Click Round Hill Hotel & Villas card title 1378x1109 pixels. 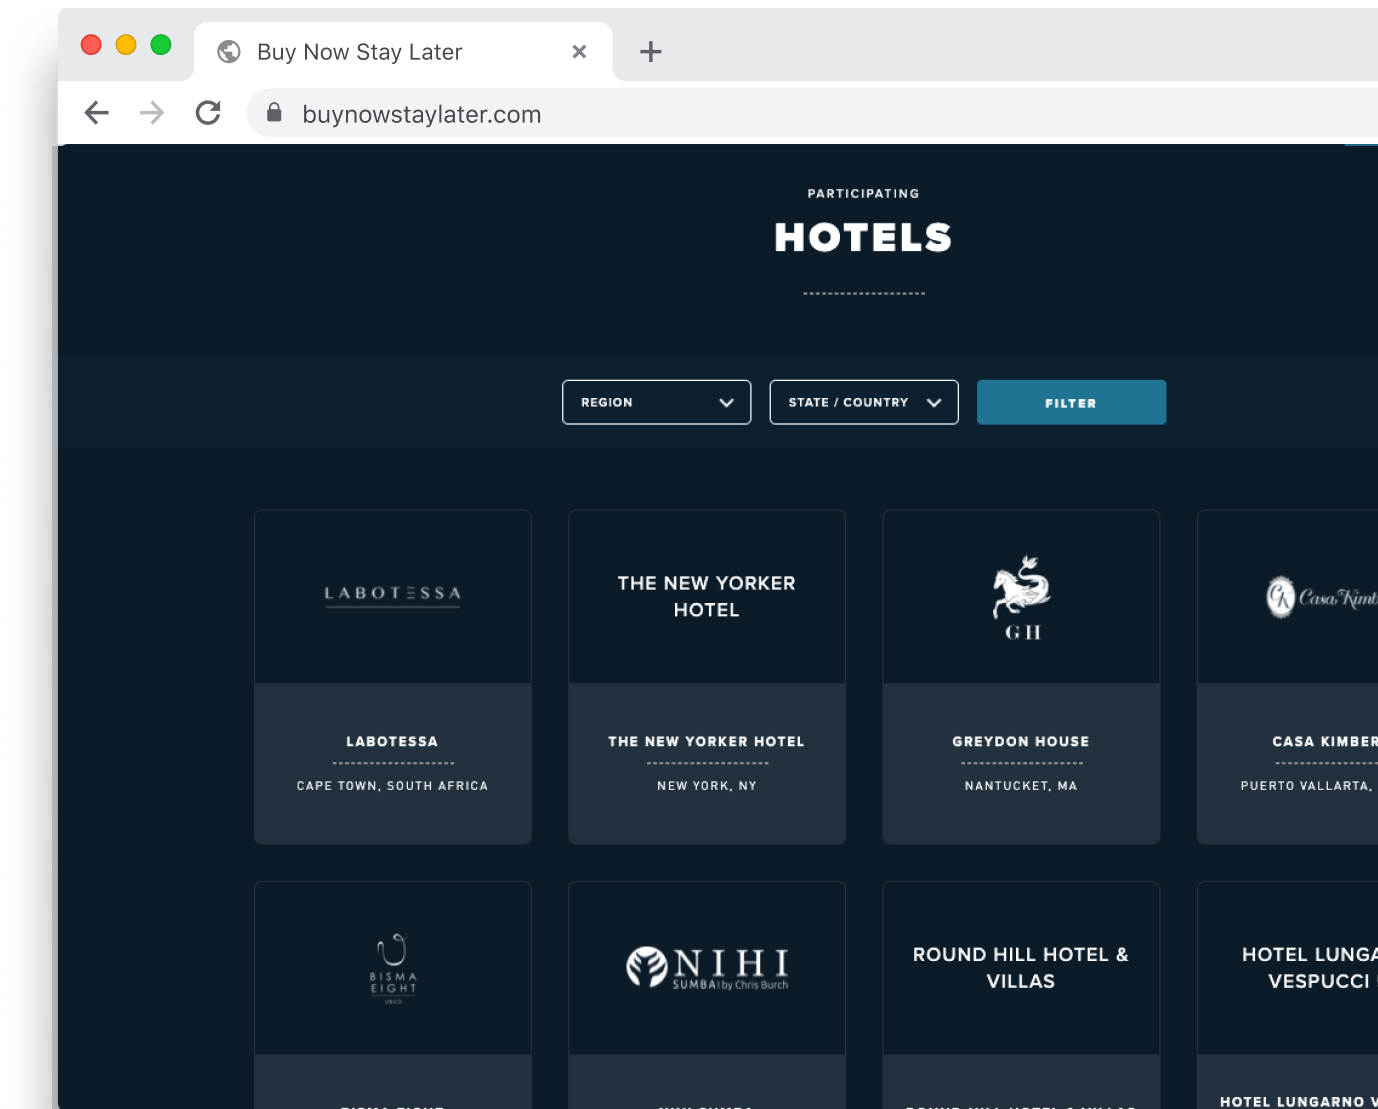click(x=1021, y=968)
